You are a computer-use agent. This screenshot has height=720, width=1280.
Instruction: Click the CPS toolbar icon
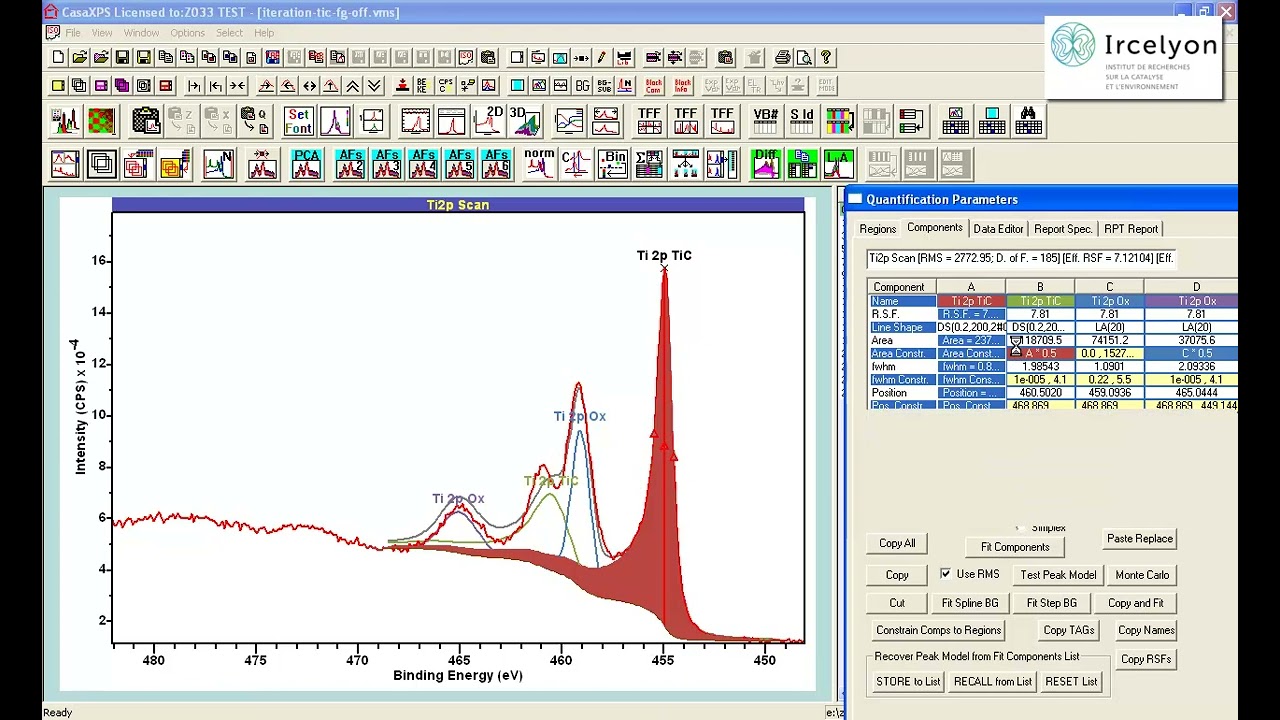pyautogui.click(x=446, y=86)
